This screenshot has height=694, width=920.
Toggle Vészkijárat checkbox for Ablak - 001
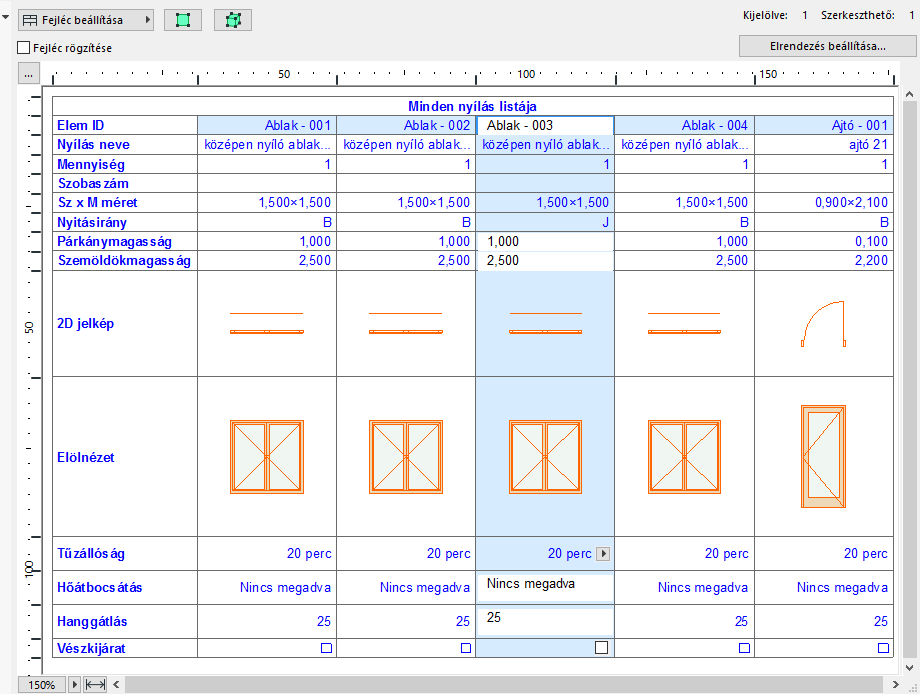(x=326, y=648)
